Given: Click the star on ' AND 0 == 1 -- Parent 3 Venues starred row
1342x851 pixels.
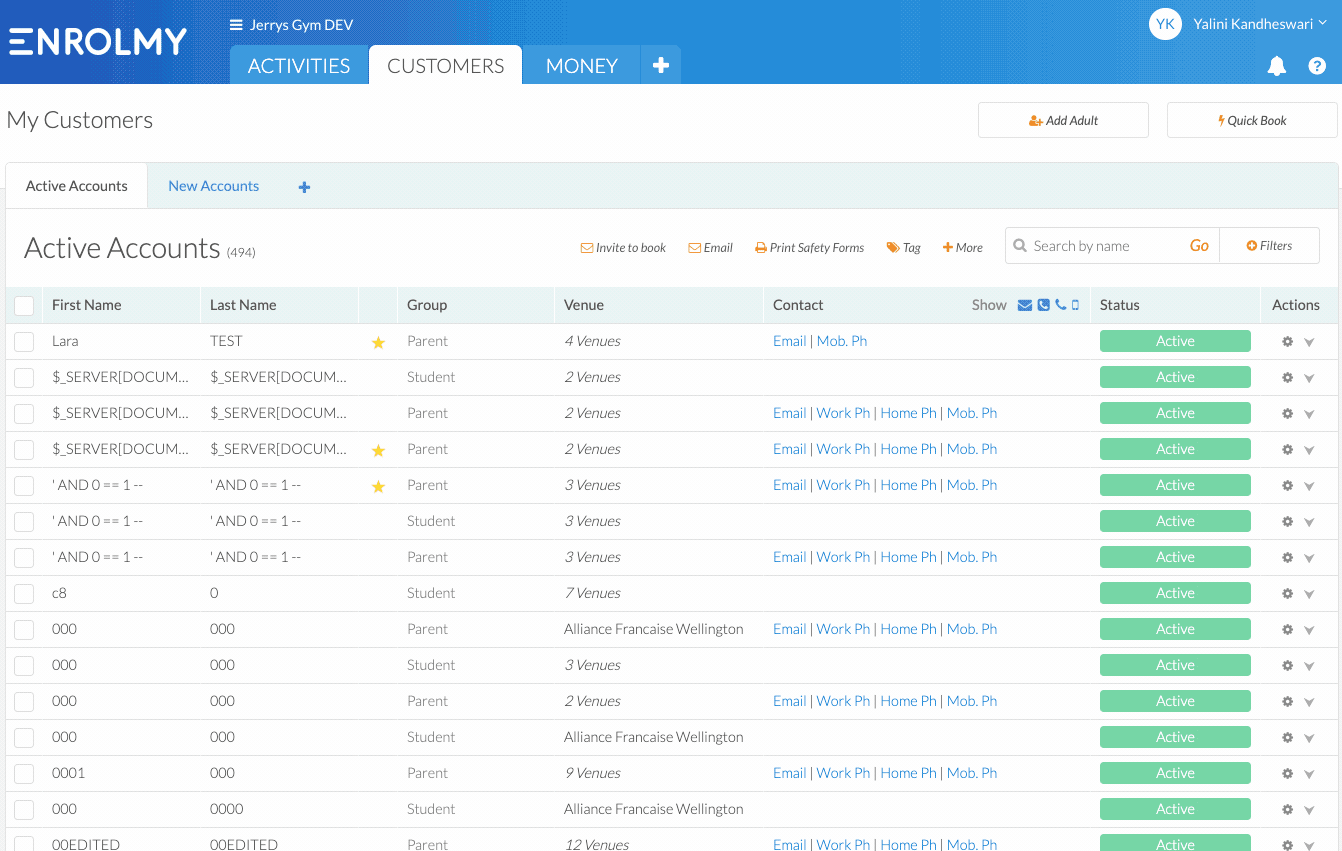Looking at the screenshot, I should click(378, 486).
